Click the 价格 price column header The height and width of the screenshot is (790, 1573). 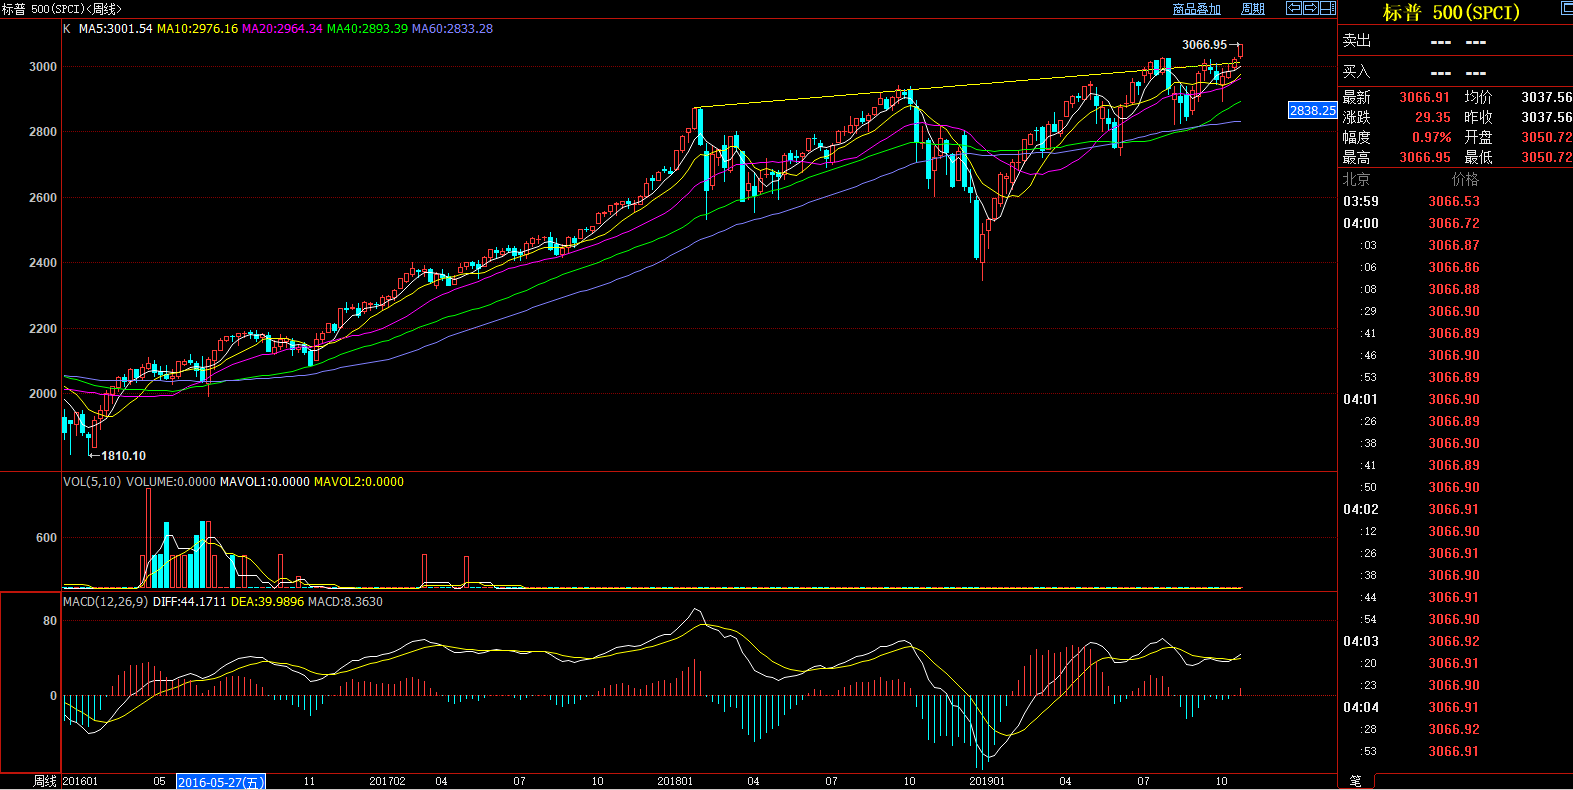click(x=1465, y=179)
